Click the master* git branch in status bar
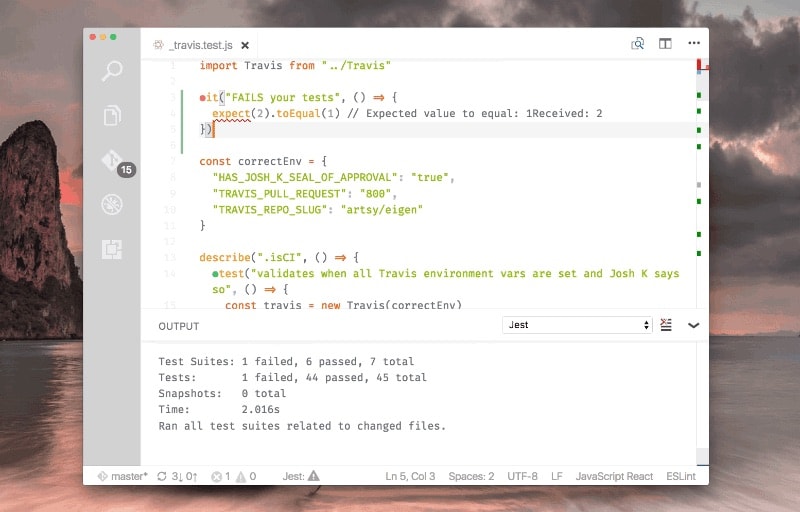This screenshot has height=512, width=800. coord(122,476)
